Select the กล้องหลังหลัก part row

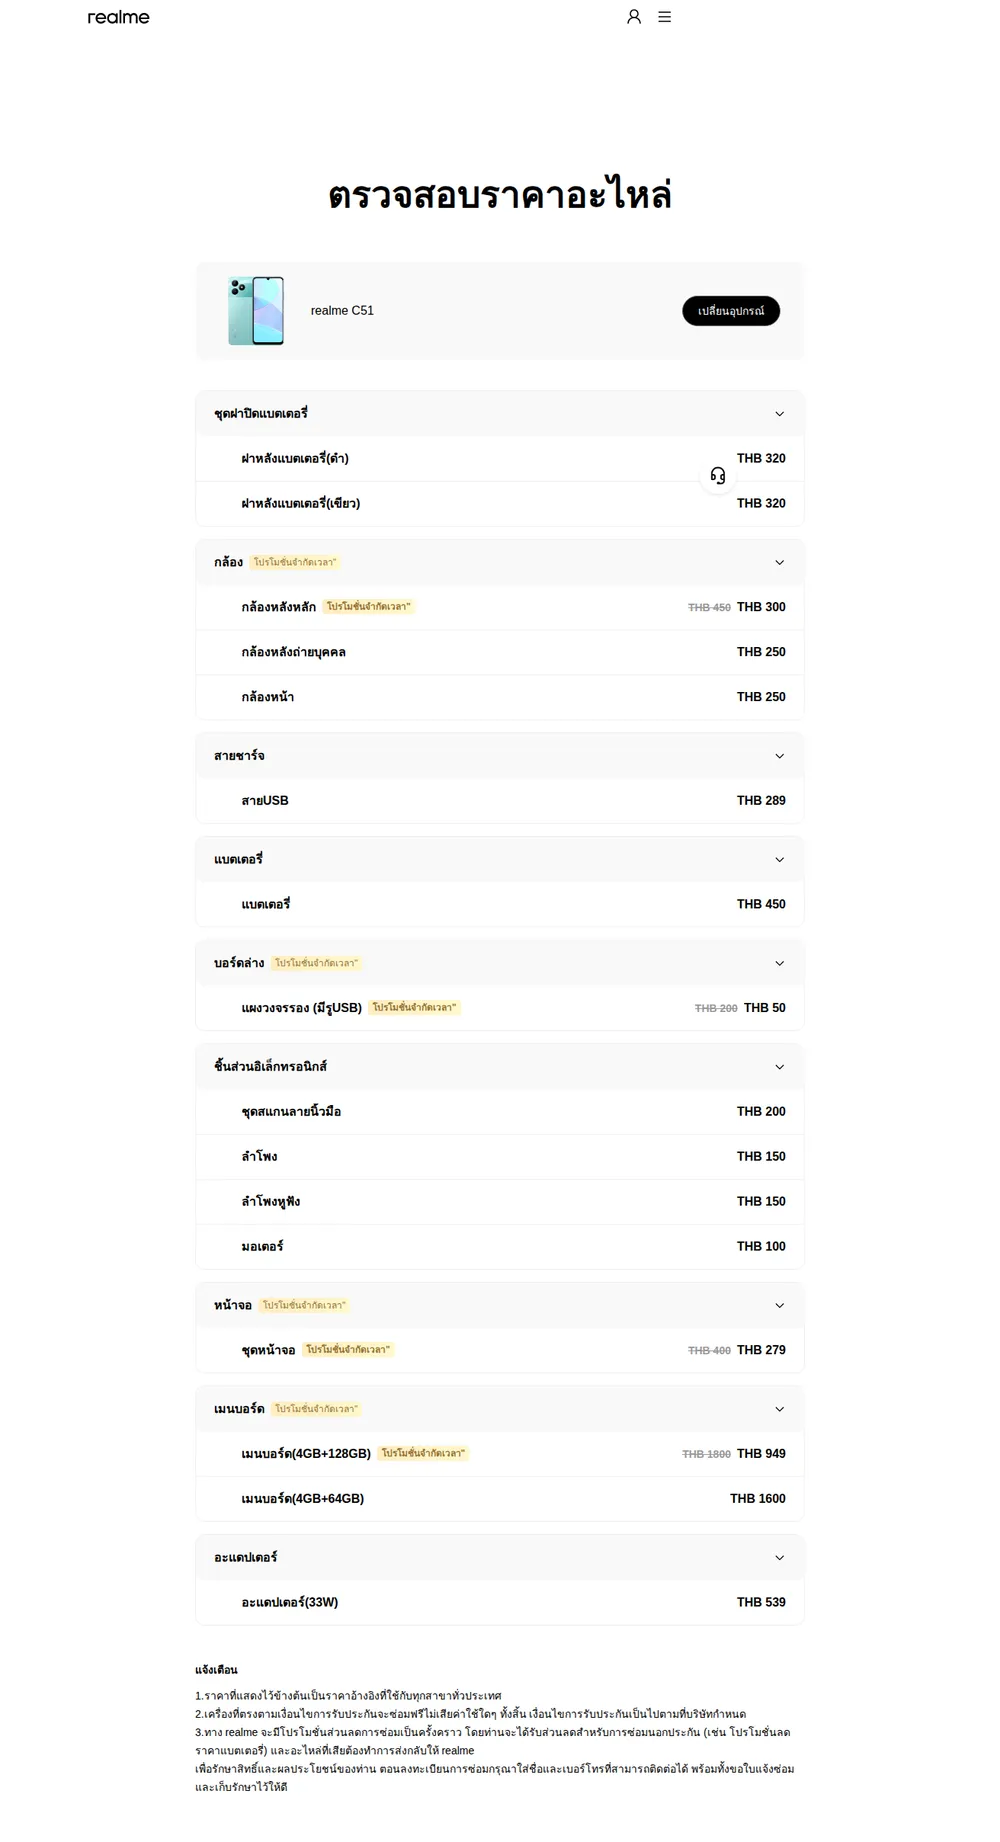(500, 607)
